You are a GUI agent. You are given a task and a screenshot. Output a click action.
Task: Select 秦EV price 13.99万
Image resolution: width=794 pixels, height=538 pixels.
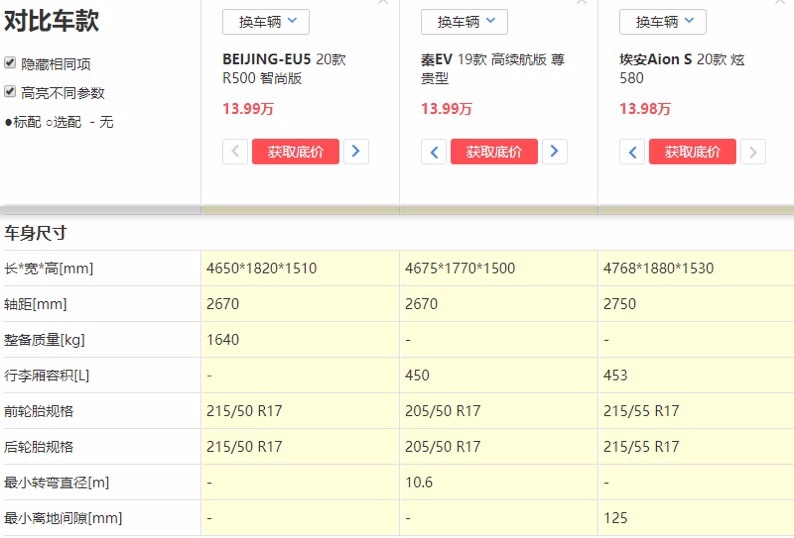click(x=447, y=108)
